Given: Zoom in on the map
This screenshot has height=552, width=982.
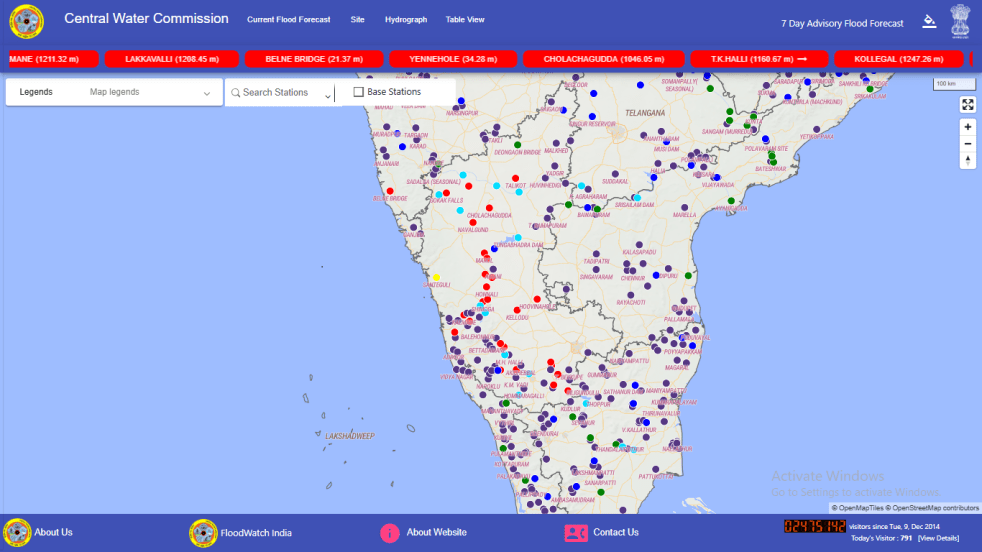Looking at the screenshot, I should tap(967, 127).
